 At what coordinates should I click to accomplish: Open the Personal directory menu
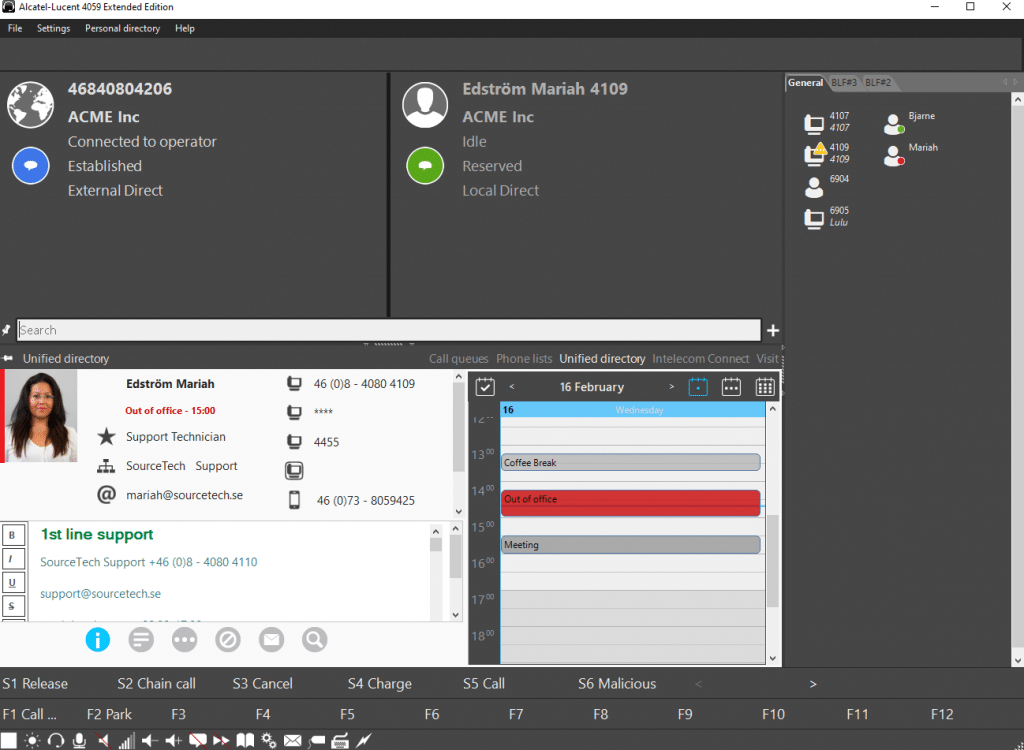click(x=123, y=29)
